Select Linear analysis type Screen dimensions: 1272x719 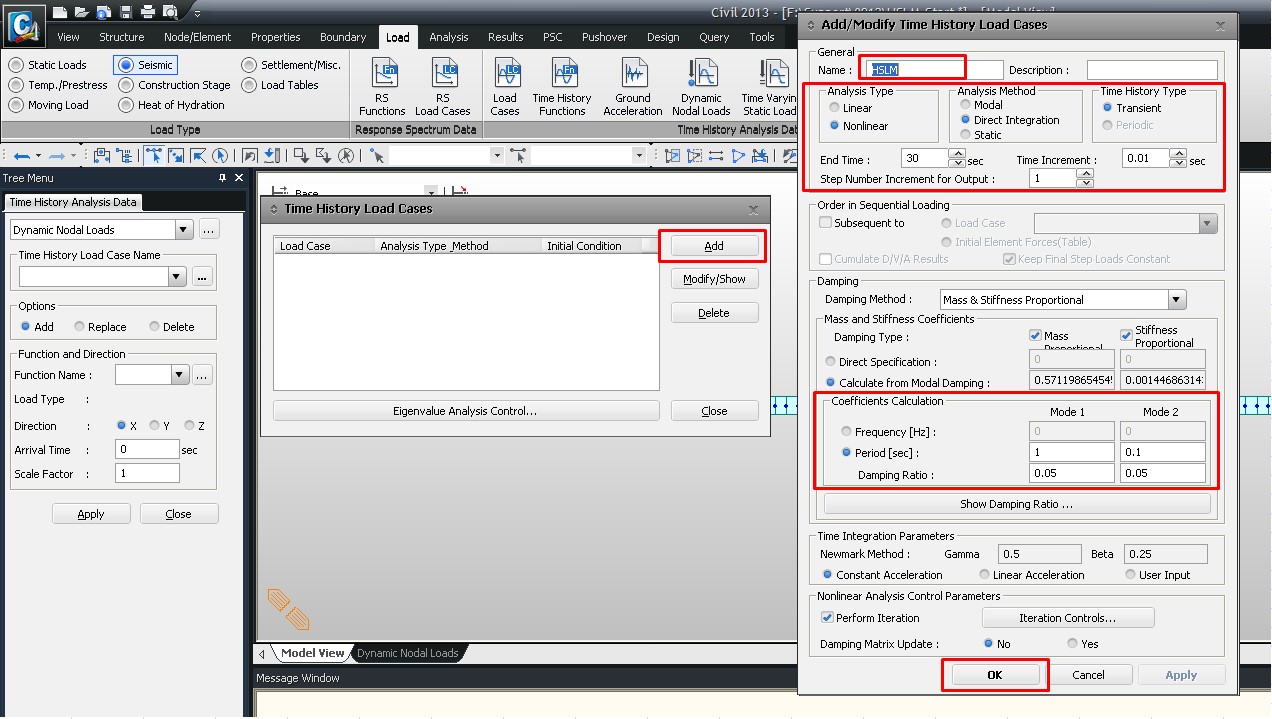834,108
